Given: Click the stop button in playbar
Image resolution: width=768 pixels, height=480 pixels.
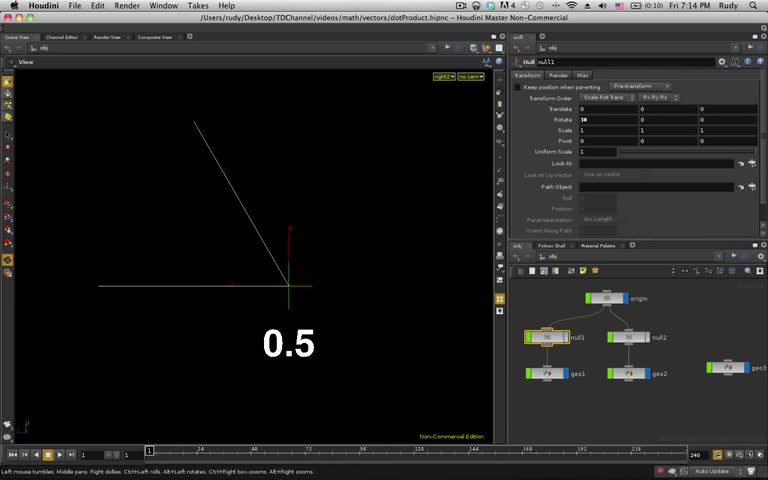Looking at the screenshot, I should [48, 455].
